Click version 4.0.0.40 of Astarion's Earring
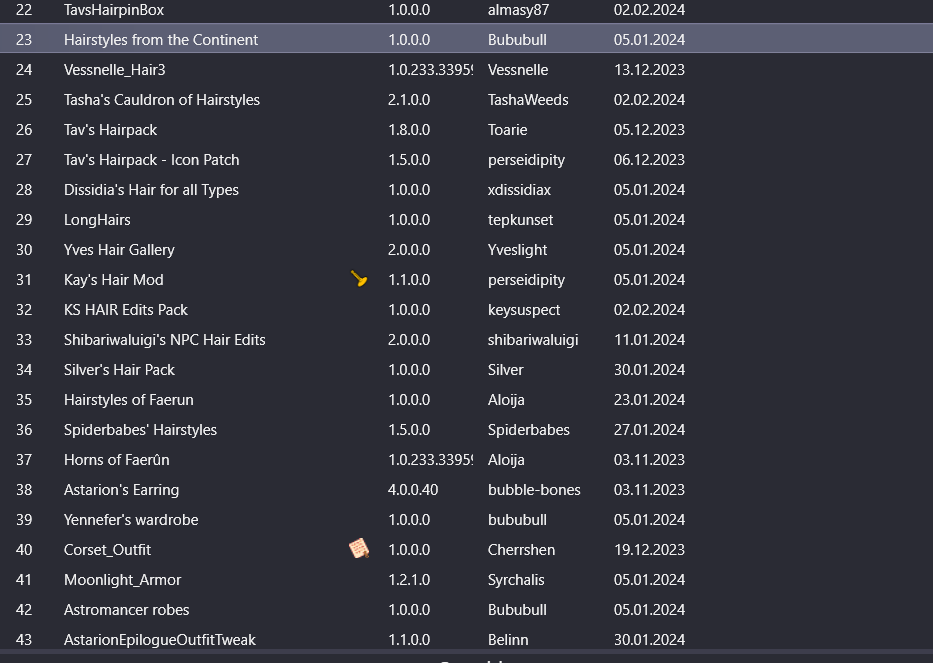Viewport: 933px width, 663px height. (413, 490)
